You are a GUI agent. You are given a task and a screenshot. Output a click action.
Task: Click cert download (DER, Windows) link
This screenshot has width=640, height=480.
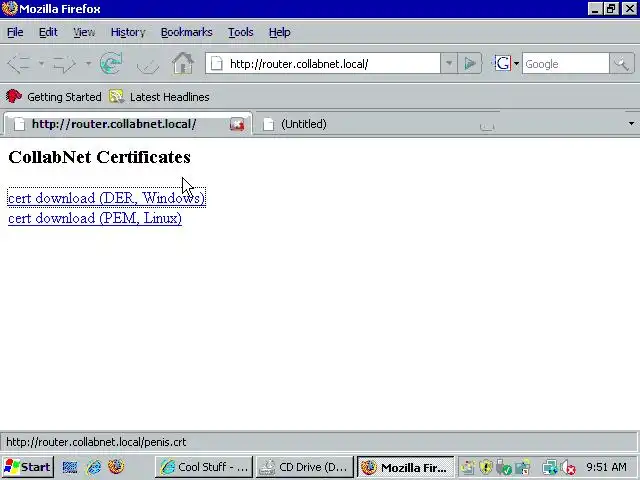pyautogui.click(x=107, y=198)
